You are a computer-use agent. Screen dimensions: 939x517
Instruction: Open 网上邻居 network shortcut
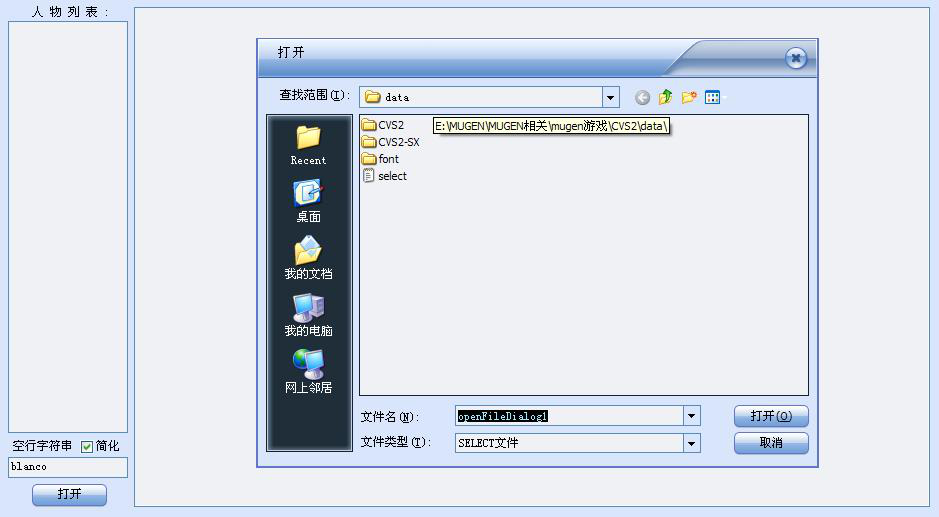[x=308, y=371]
